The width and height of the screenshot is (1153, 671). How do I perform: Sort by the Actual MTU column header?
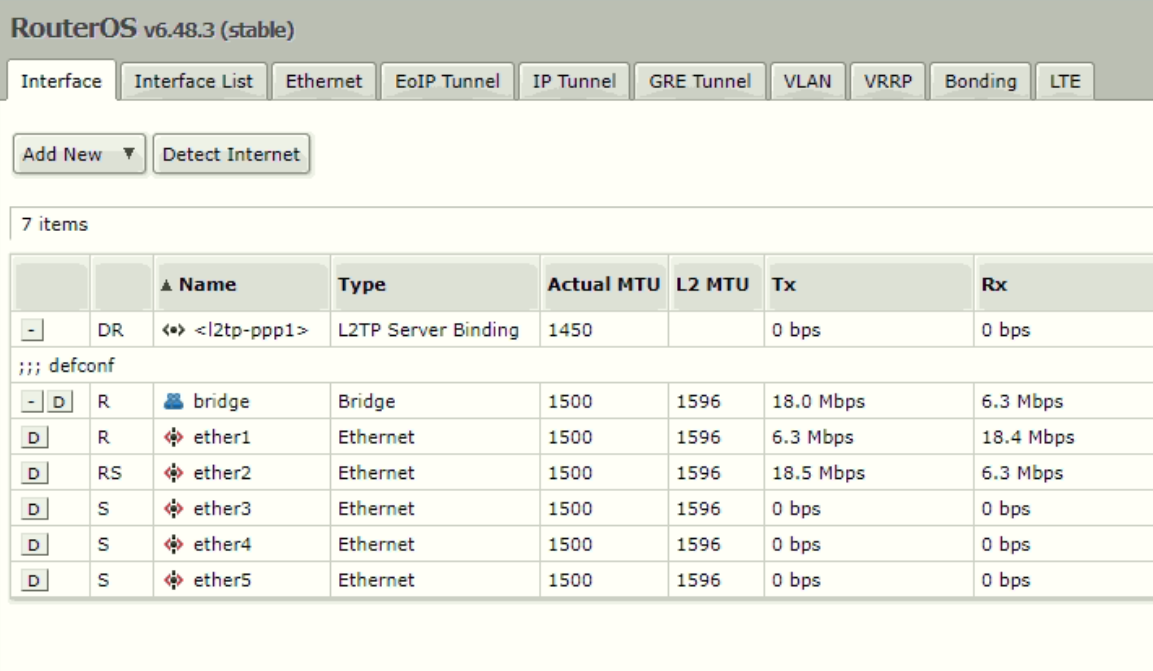[x=604, y=284]
